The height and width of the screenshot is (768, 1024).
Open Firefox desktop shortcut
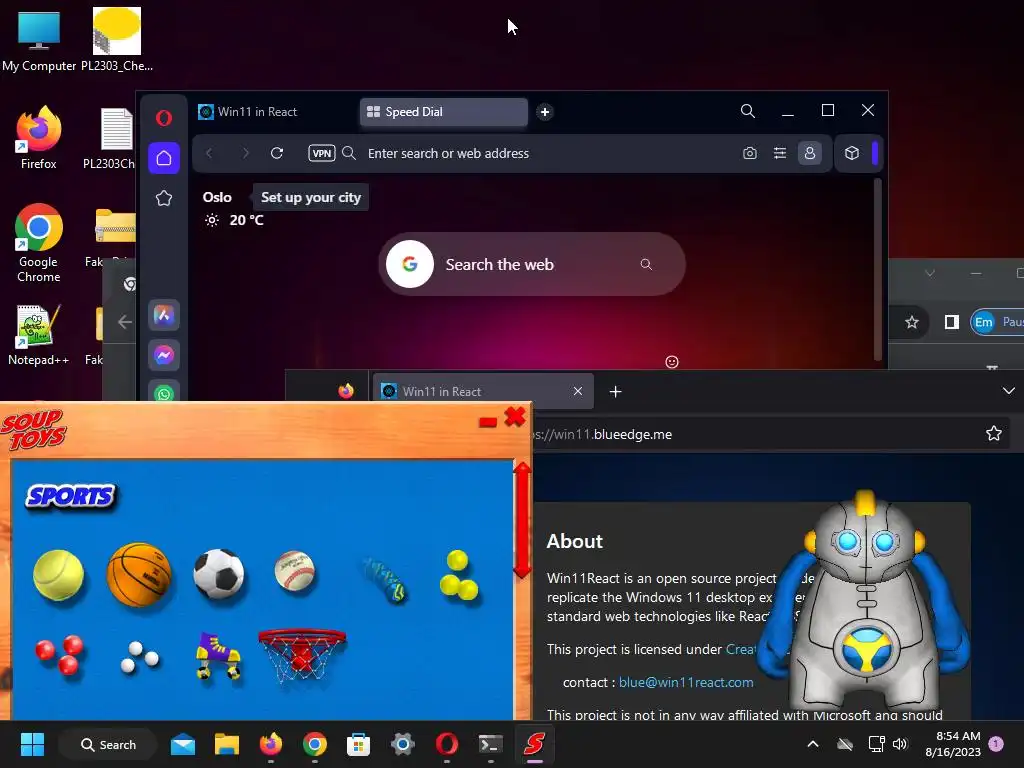click(39, 138)
